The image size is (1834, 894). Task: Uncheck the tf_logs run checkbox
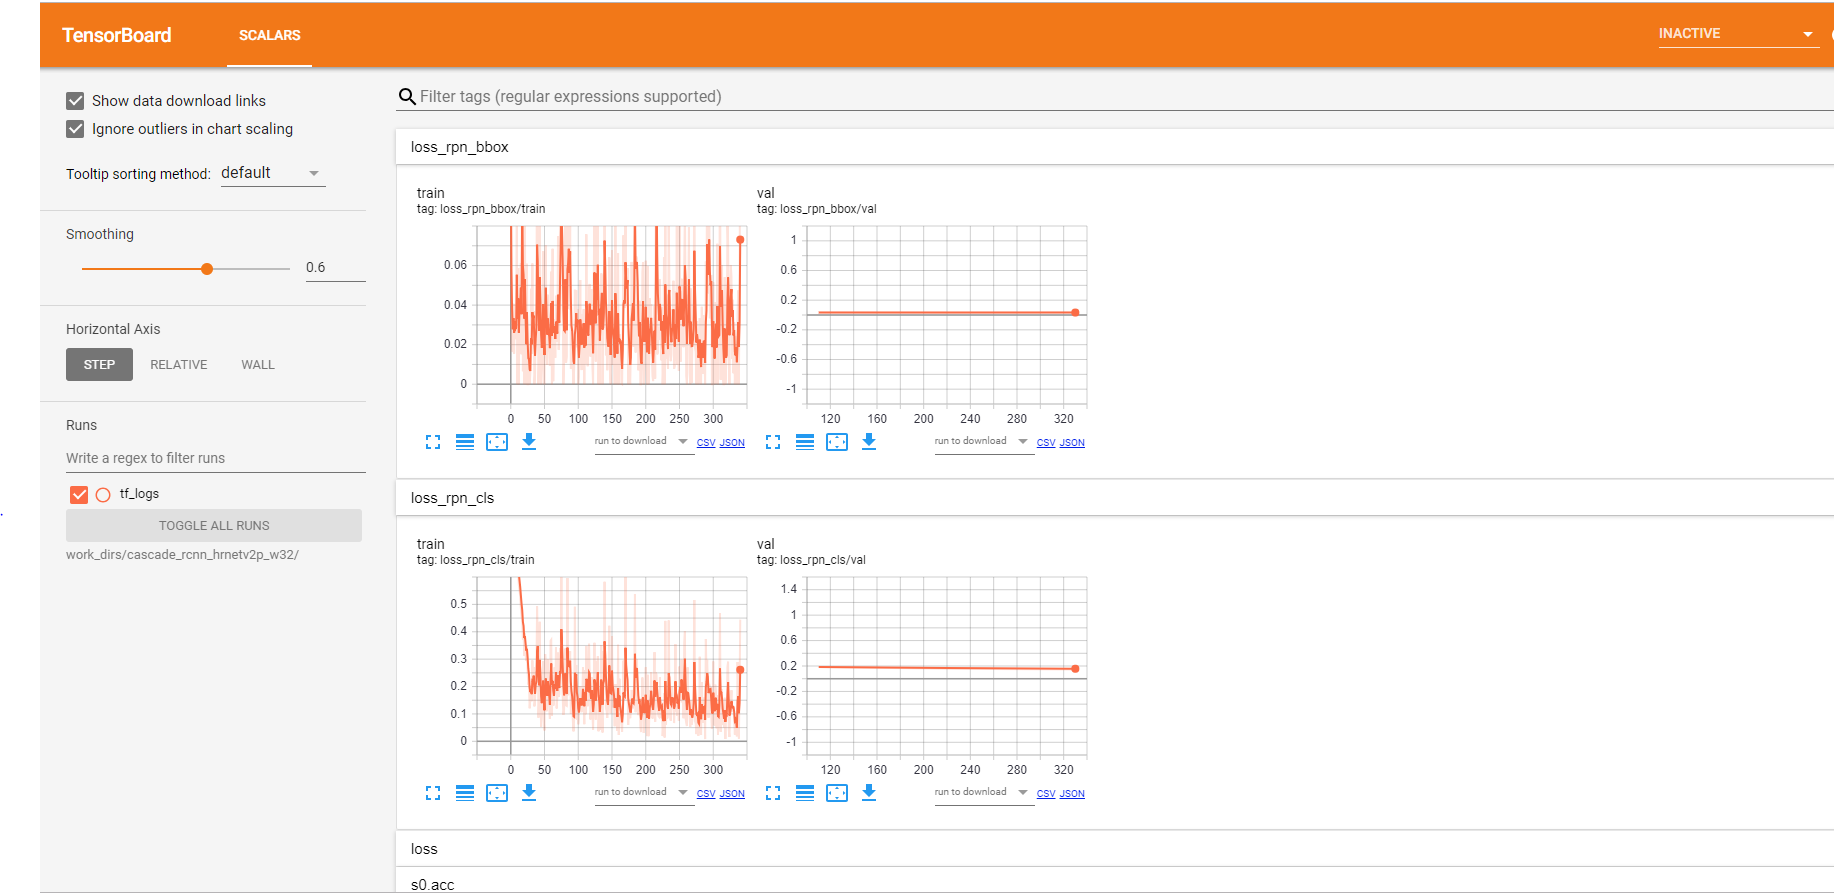79,495
